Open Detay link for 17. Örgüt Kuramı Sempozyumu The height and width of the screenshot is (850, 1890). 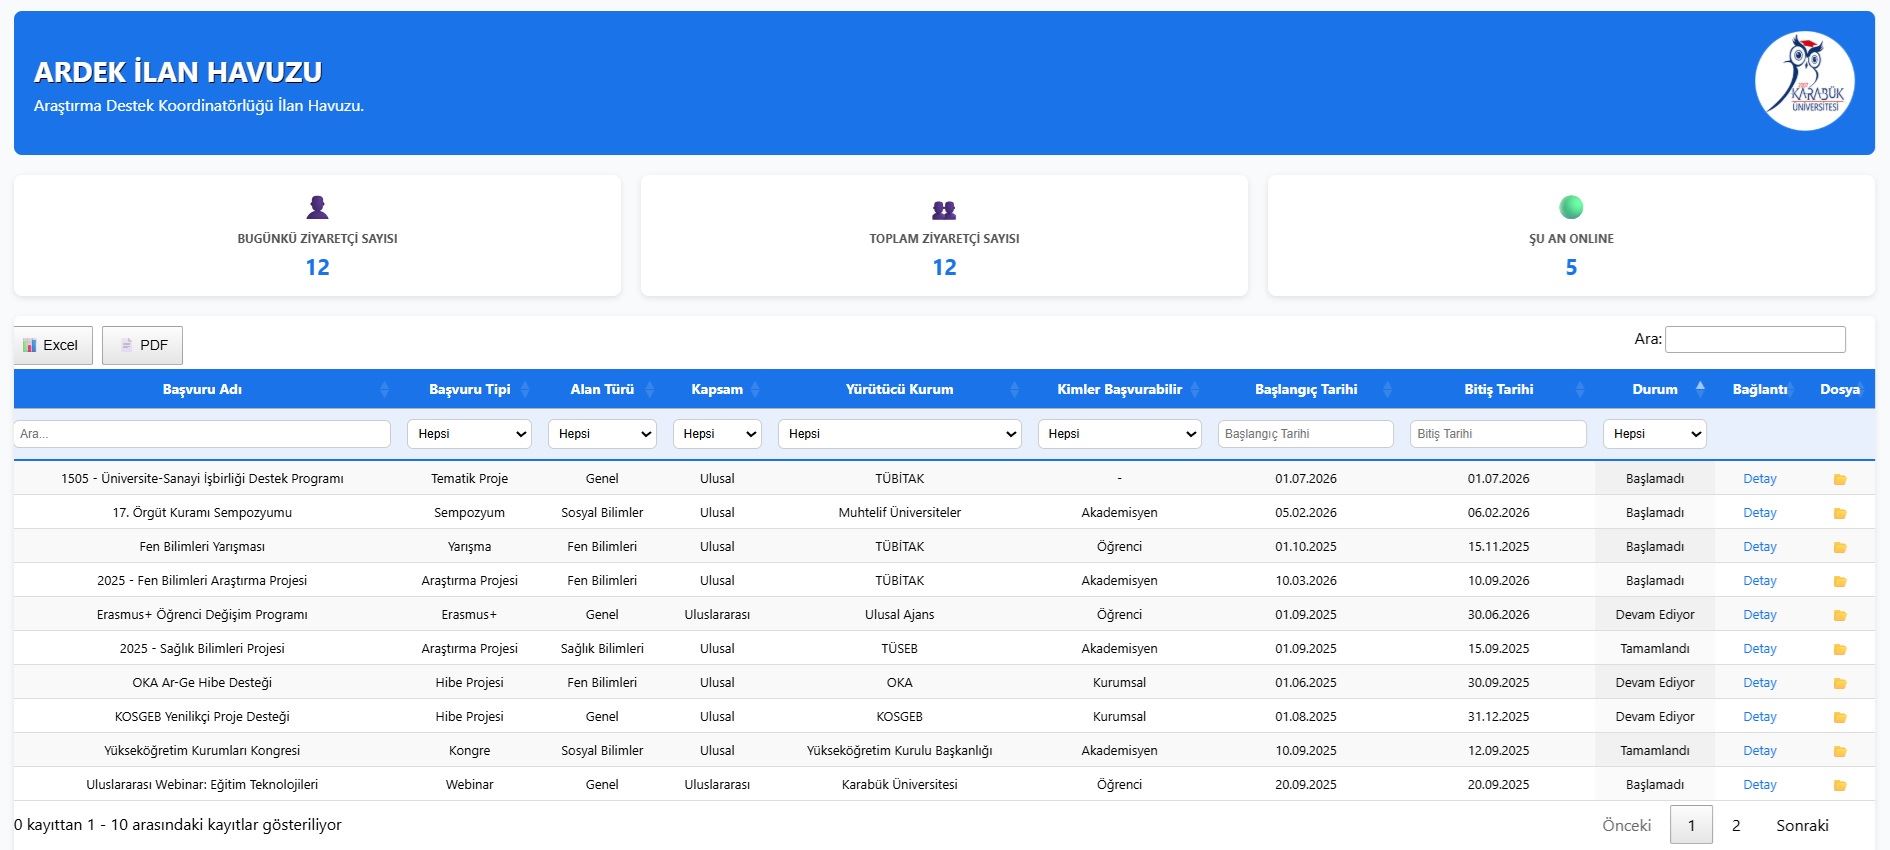(1759, 513)
